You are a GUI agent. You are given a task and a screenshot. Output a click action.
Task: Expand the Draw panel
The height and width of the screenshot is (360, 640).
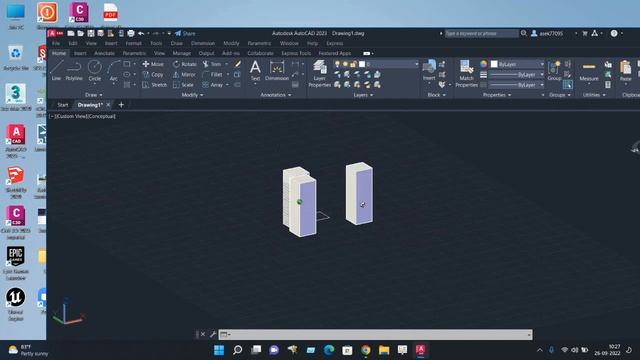(93, 95)
